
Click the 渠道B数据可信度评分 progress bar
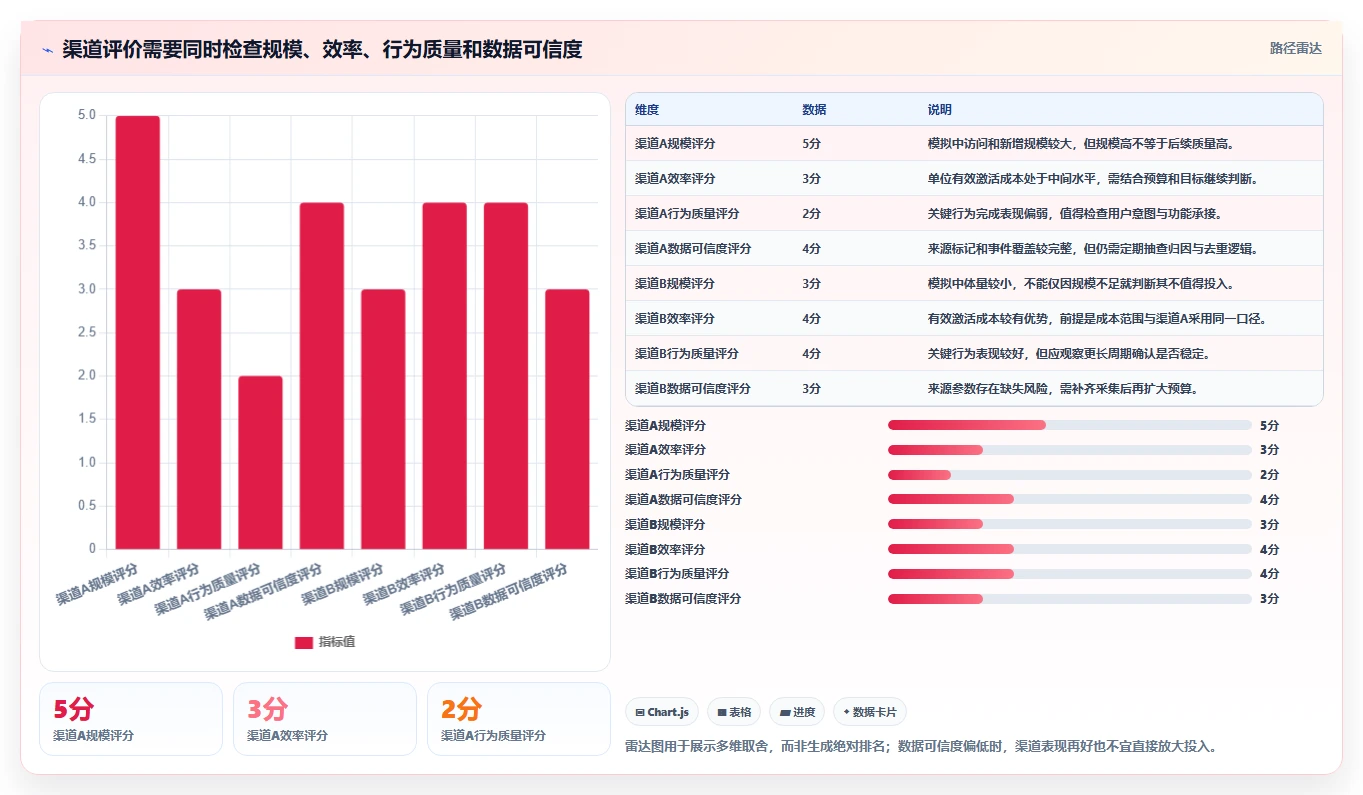[x=1069, y=599]
